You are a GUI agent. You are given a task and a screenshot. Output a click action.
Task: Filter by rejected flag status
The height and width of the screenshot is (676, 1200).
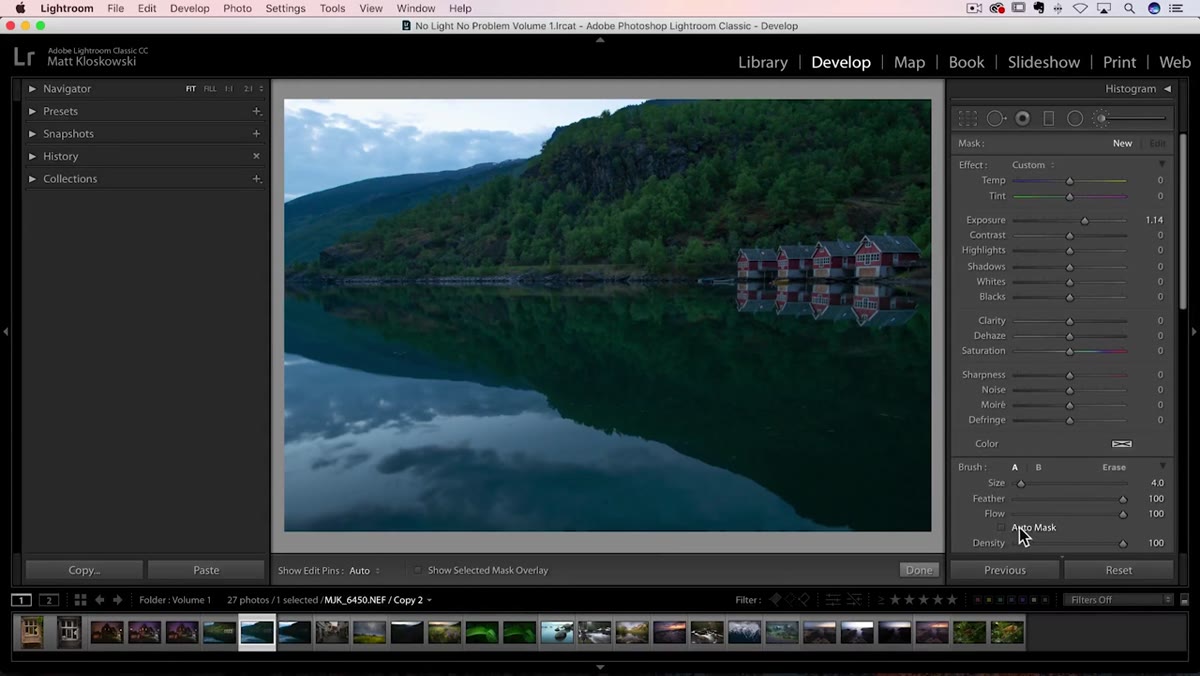[805, 600]
